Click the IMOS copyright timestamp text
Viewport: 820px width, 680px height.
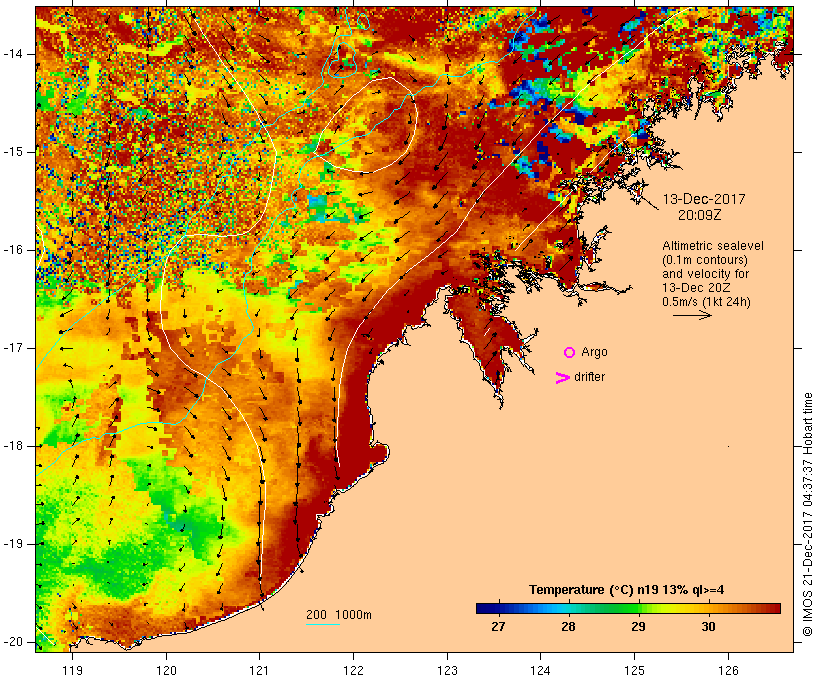click(808, 515)
